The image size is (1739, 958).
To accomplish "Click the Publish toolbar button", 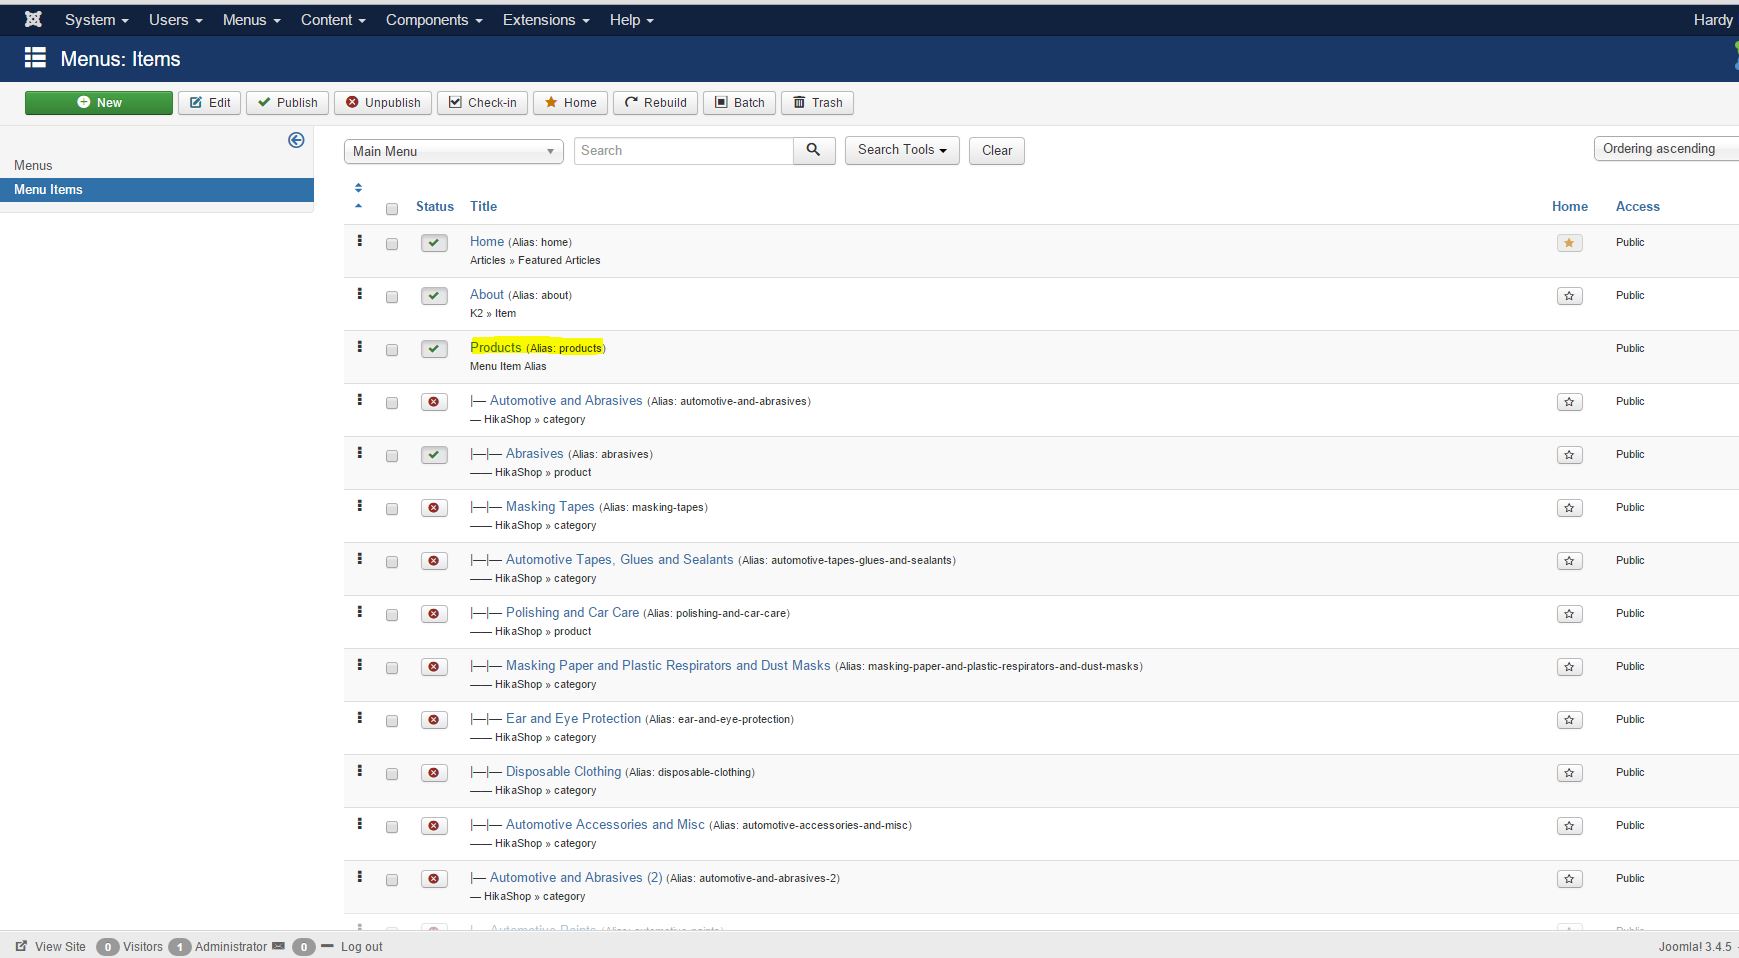I will [288, 102].
